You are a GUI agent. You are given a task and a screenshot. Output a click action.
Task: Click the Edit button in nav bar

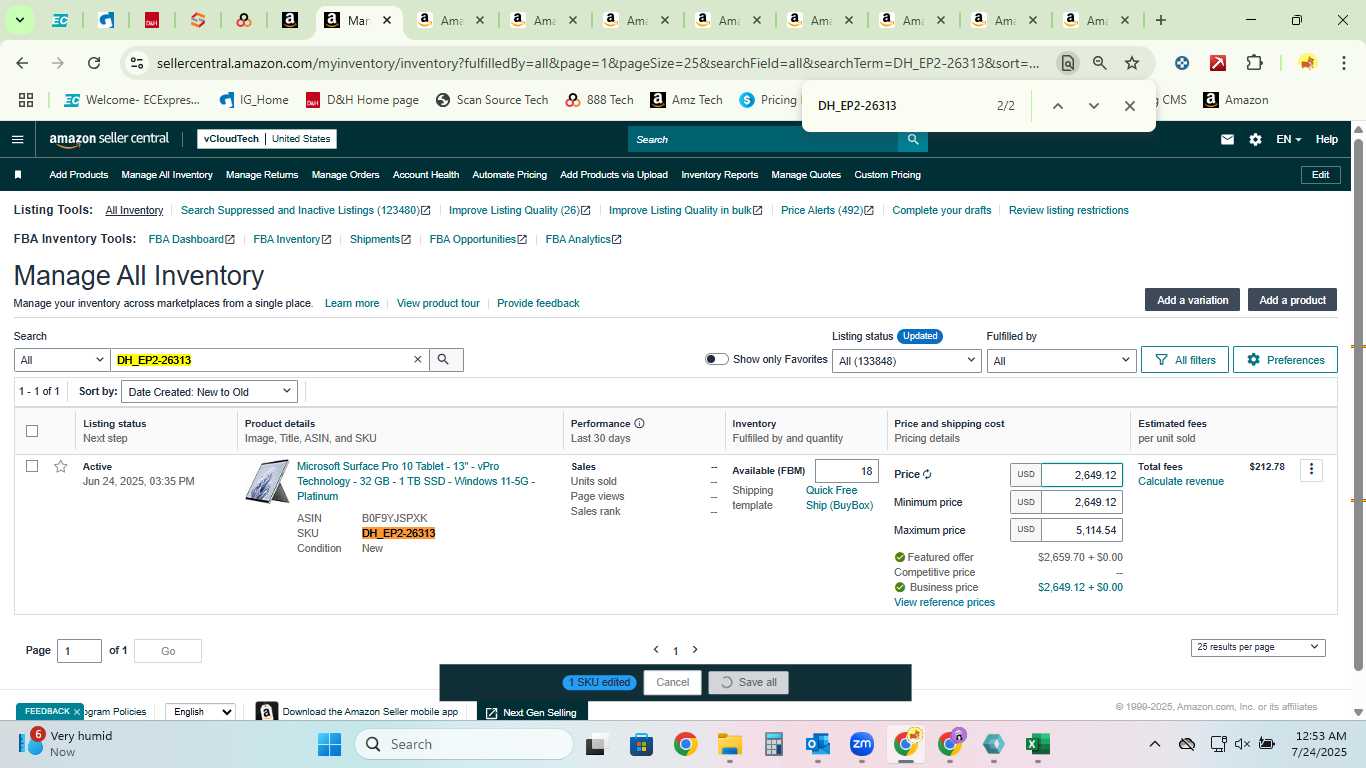tap(1320, 175)
